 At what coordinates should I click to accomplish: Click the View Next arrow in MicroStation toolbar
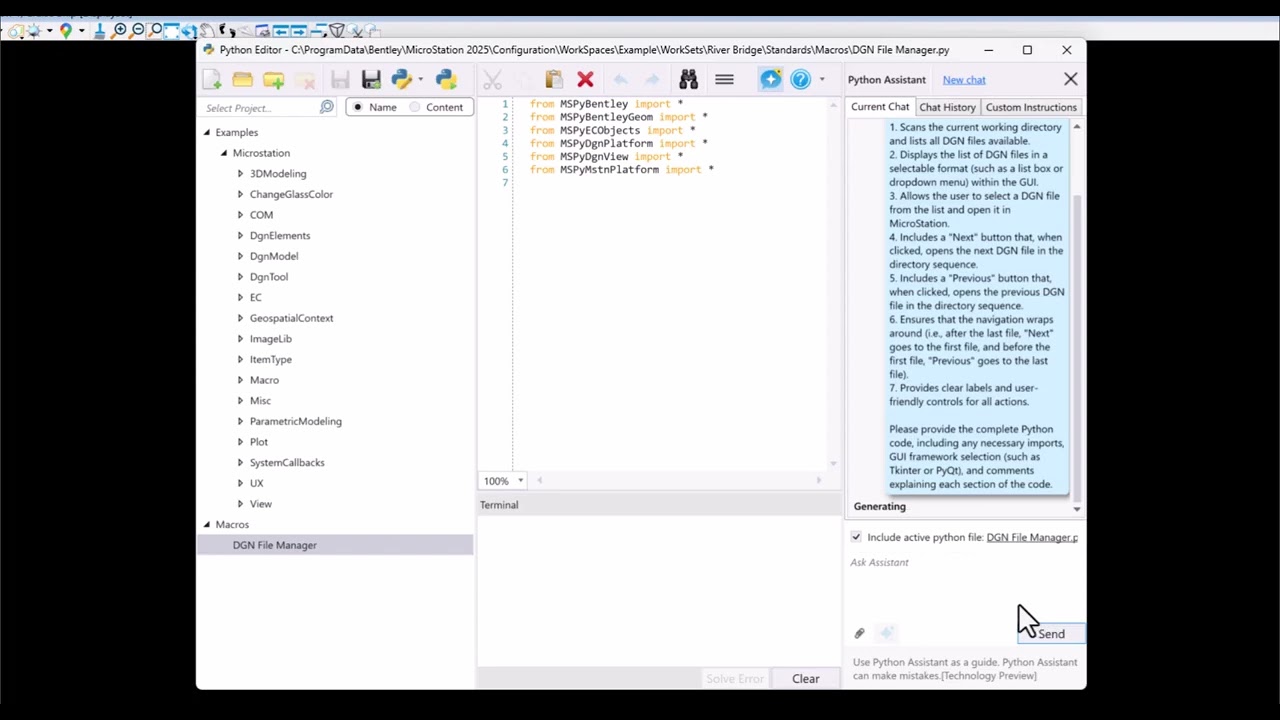[x=299, y=31]
